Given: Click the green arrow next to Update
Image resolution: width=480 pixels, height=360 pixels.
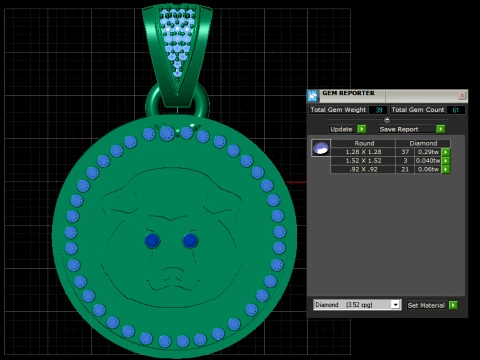Looking at the screenshot, I should [x=362, y=129].
